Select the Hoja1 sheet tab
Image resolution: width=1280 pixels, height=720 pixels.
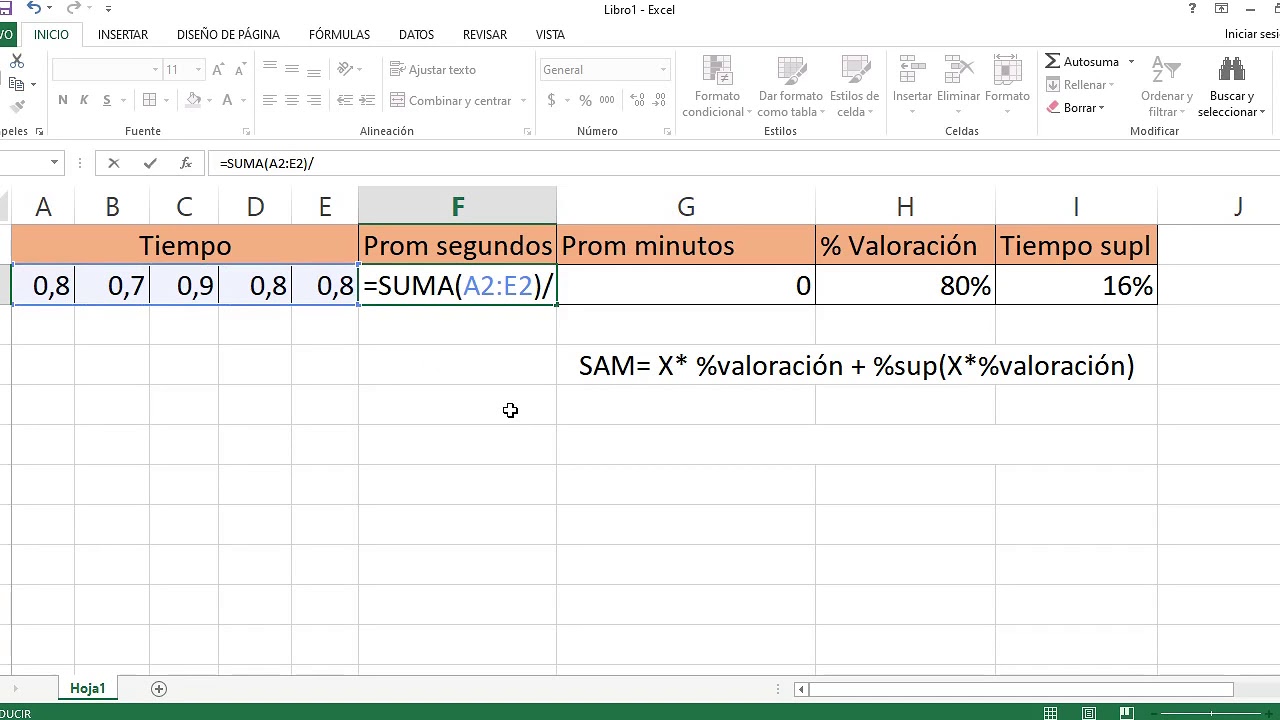coord(87,688)
